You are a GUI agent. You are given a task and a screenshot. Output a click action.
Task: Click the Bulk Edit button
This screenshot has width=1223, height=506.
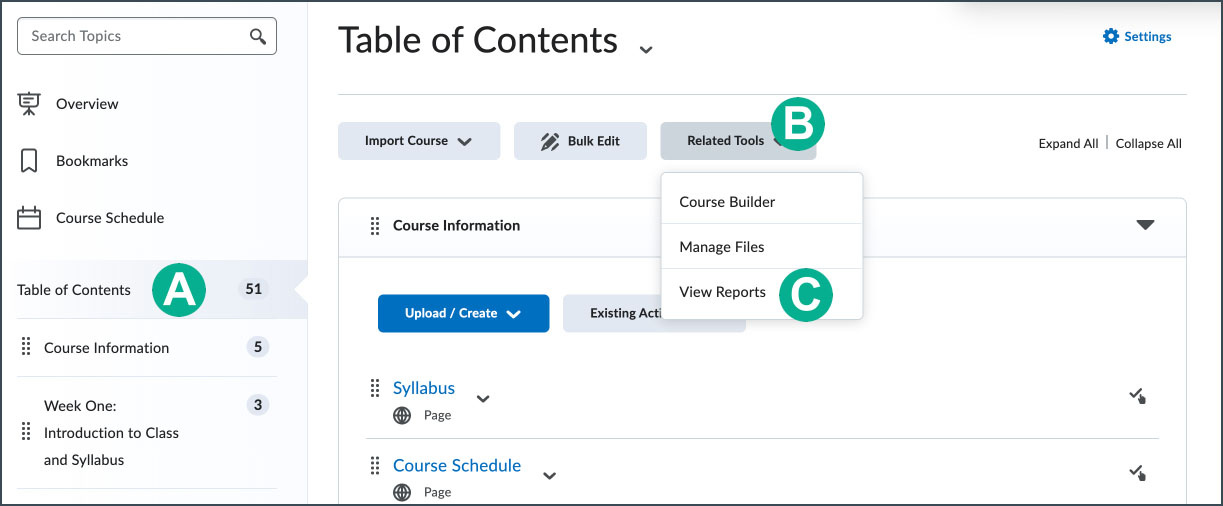click(x=580, y=141)
